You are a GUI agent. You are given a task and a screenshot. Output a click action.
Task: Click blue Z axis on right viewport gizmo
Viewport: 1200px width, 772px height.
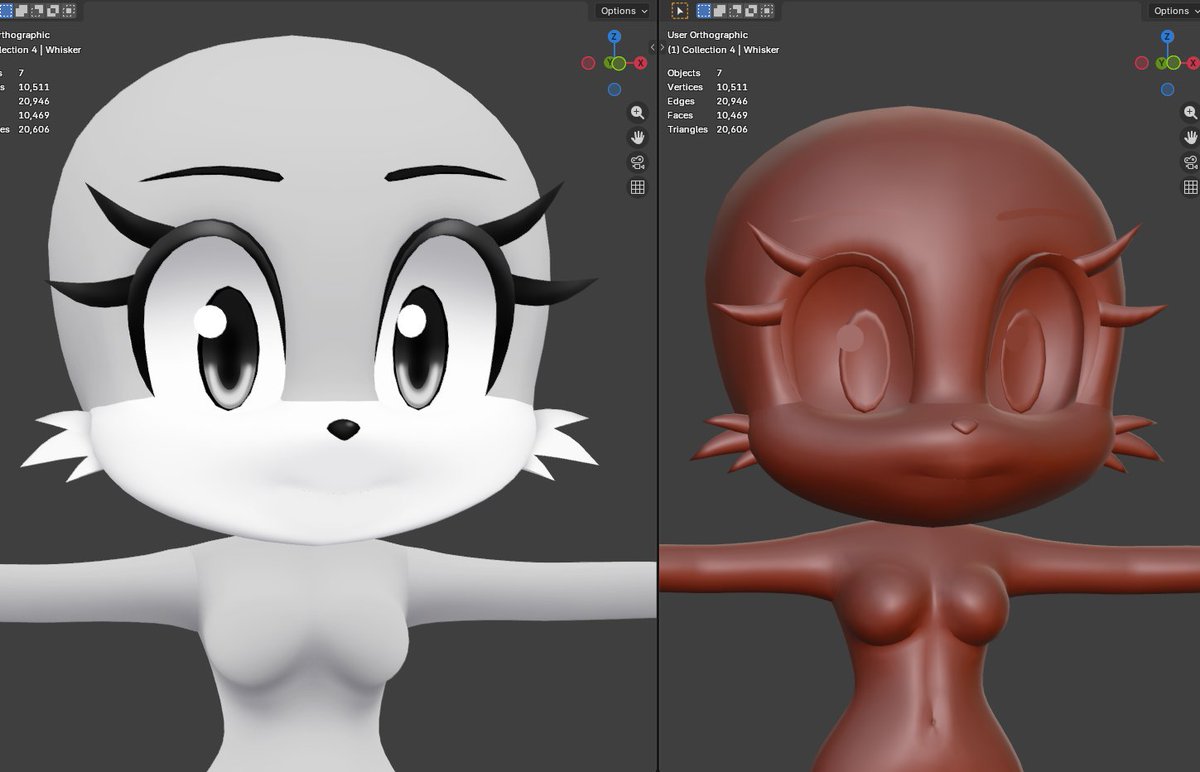(x=1168, y=37)
